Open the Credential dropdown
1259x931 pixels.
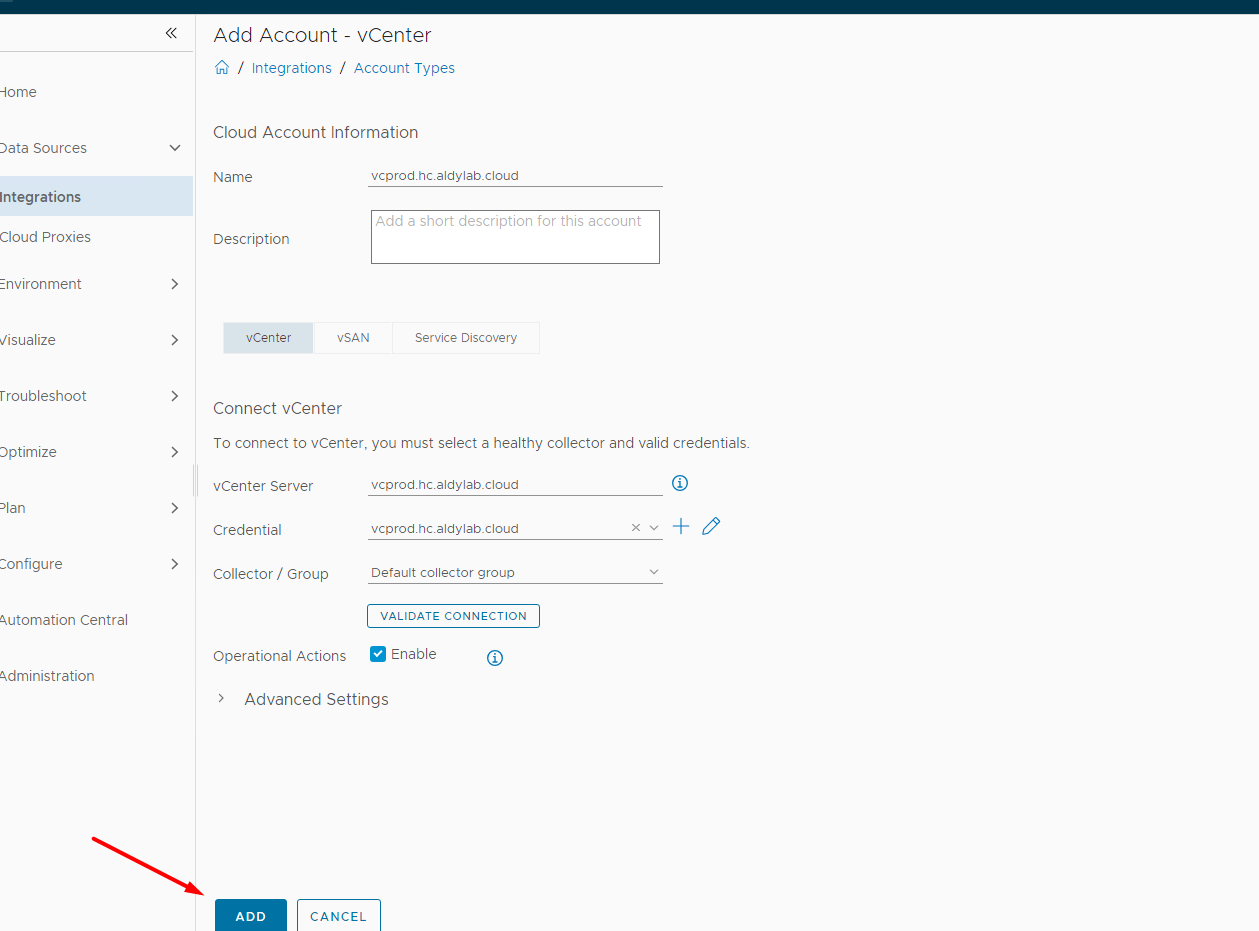[x=654, y=528]
